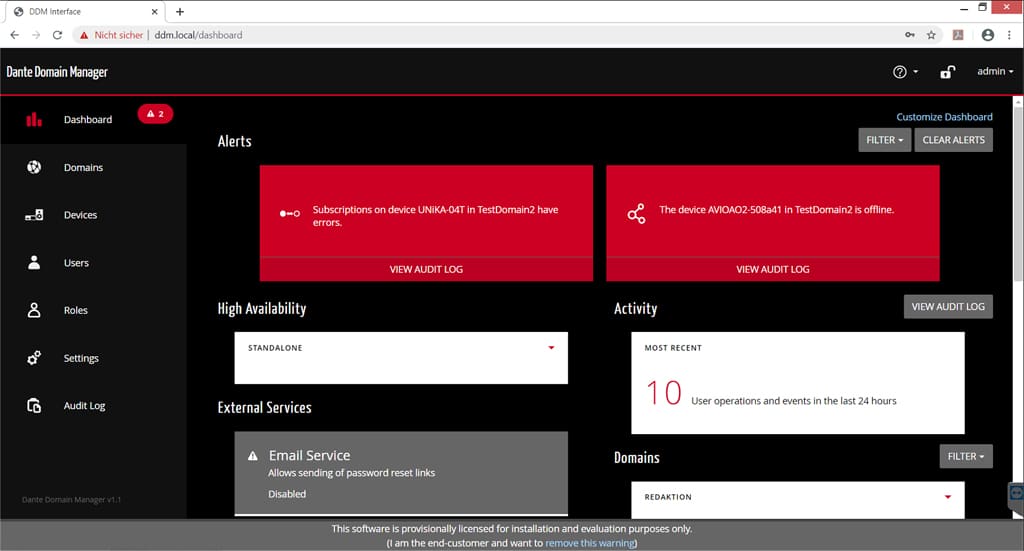This screenshot has width=1024, height=551.
Task: Click the remove this warning link
Action: point(589,543)
